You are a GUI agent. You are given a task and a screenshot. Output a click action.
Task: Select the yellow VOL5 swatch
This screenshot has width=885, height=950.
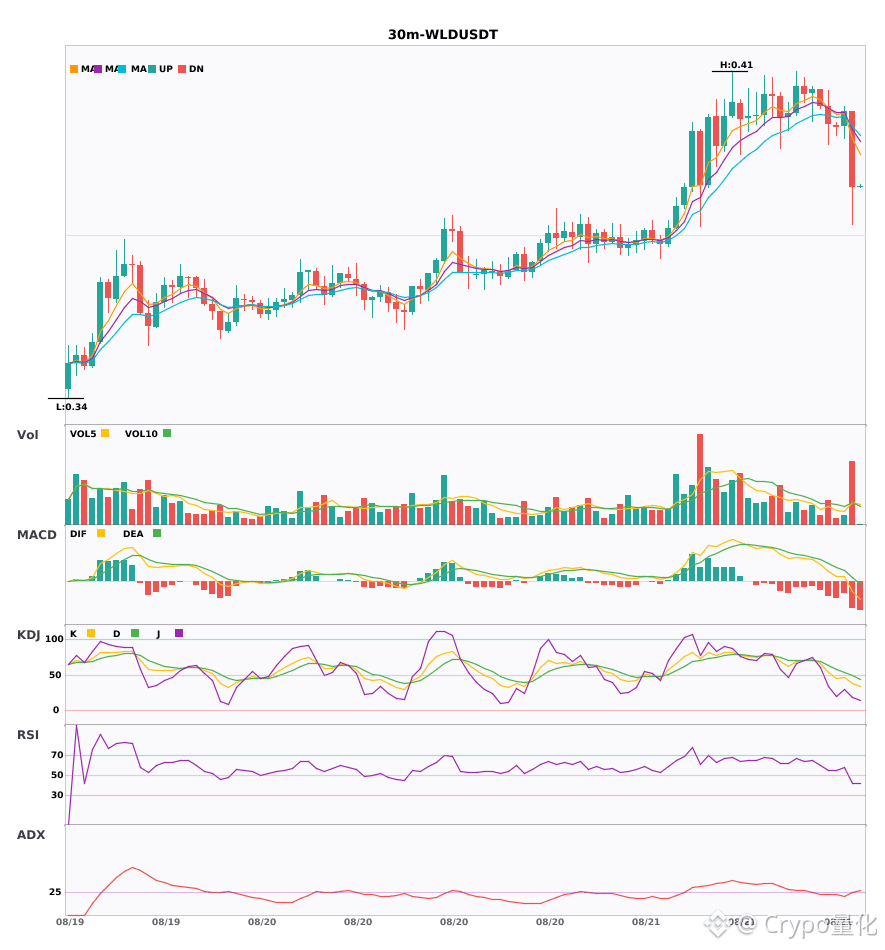click(105, 433)
